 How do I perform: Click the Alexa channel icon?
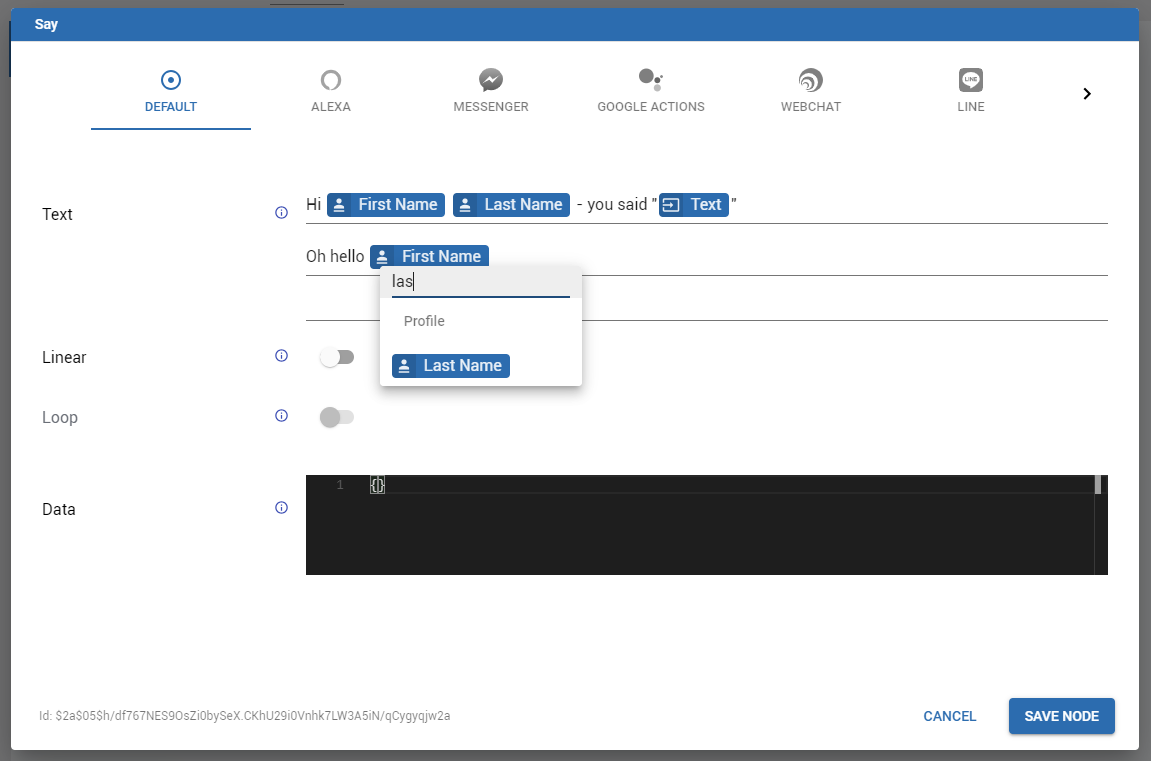click(x=331, y=80)
